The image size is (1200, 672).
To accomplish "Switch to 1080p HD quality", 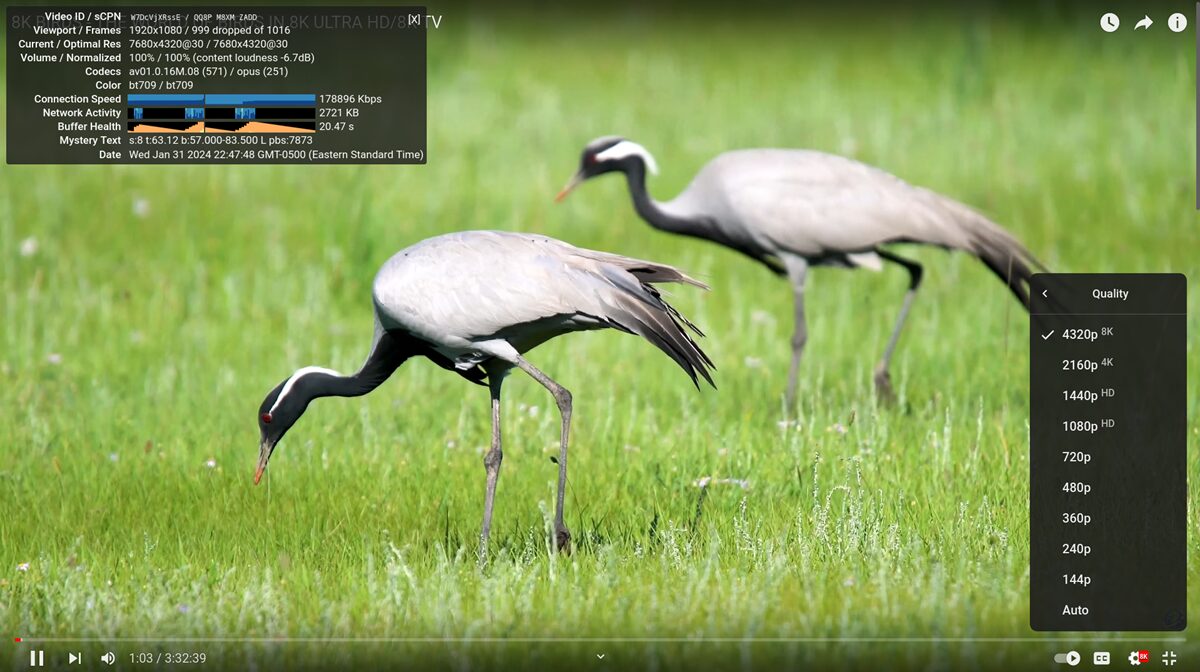I will coord(1108,426).
